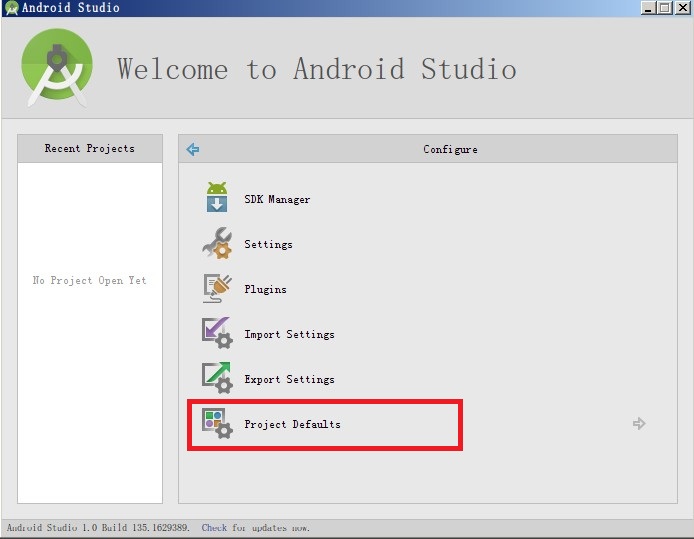This screenshot has width=694, height=539.
Task: Select the Plugins label
Action: 265,289
